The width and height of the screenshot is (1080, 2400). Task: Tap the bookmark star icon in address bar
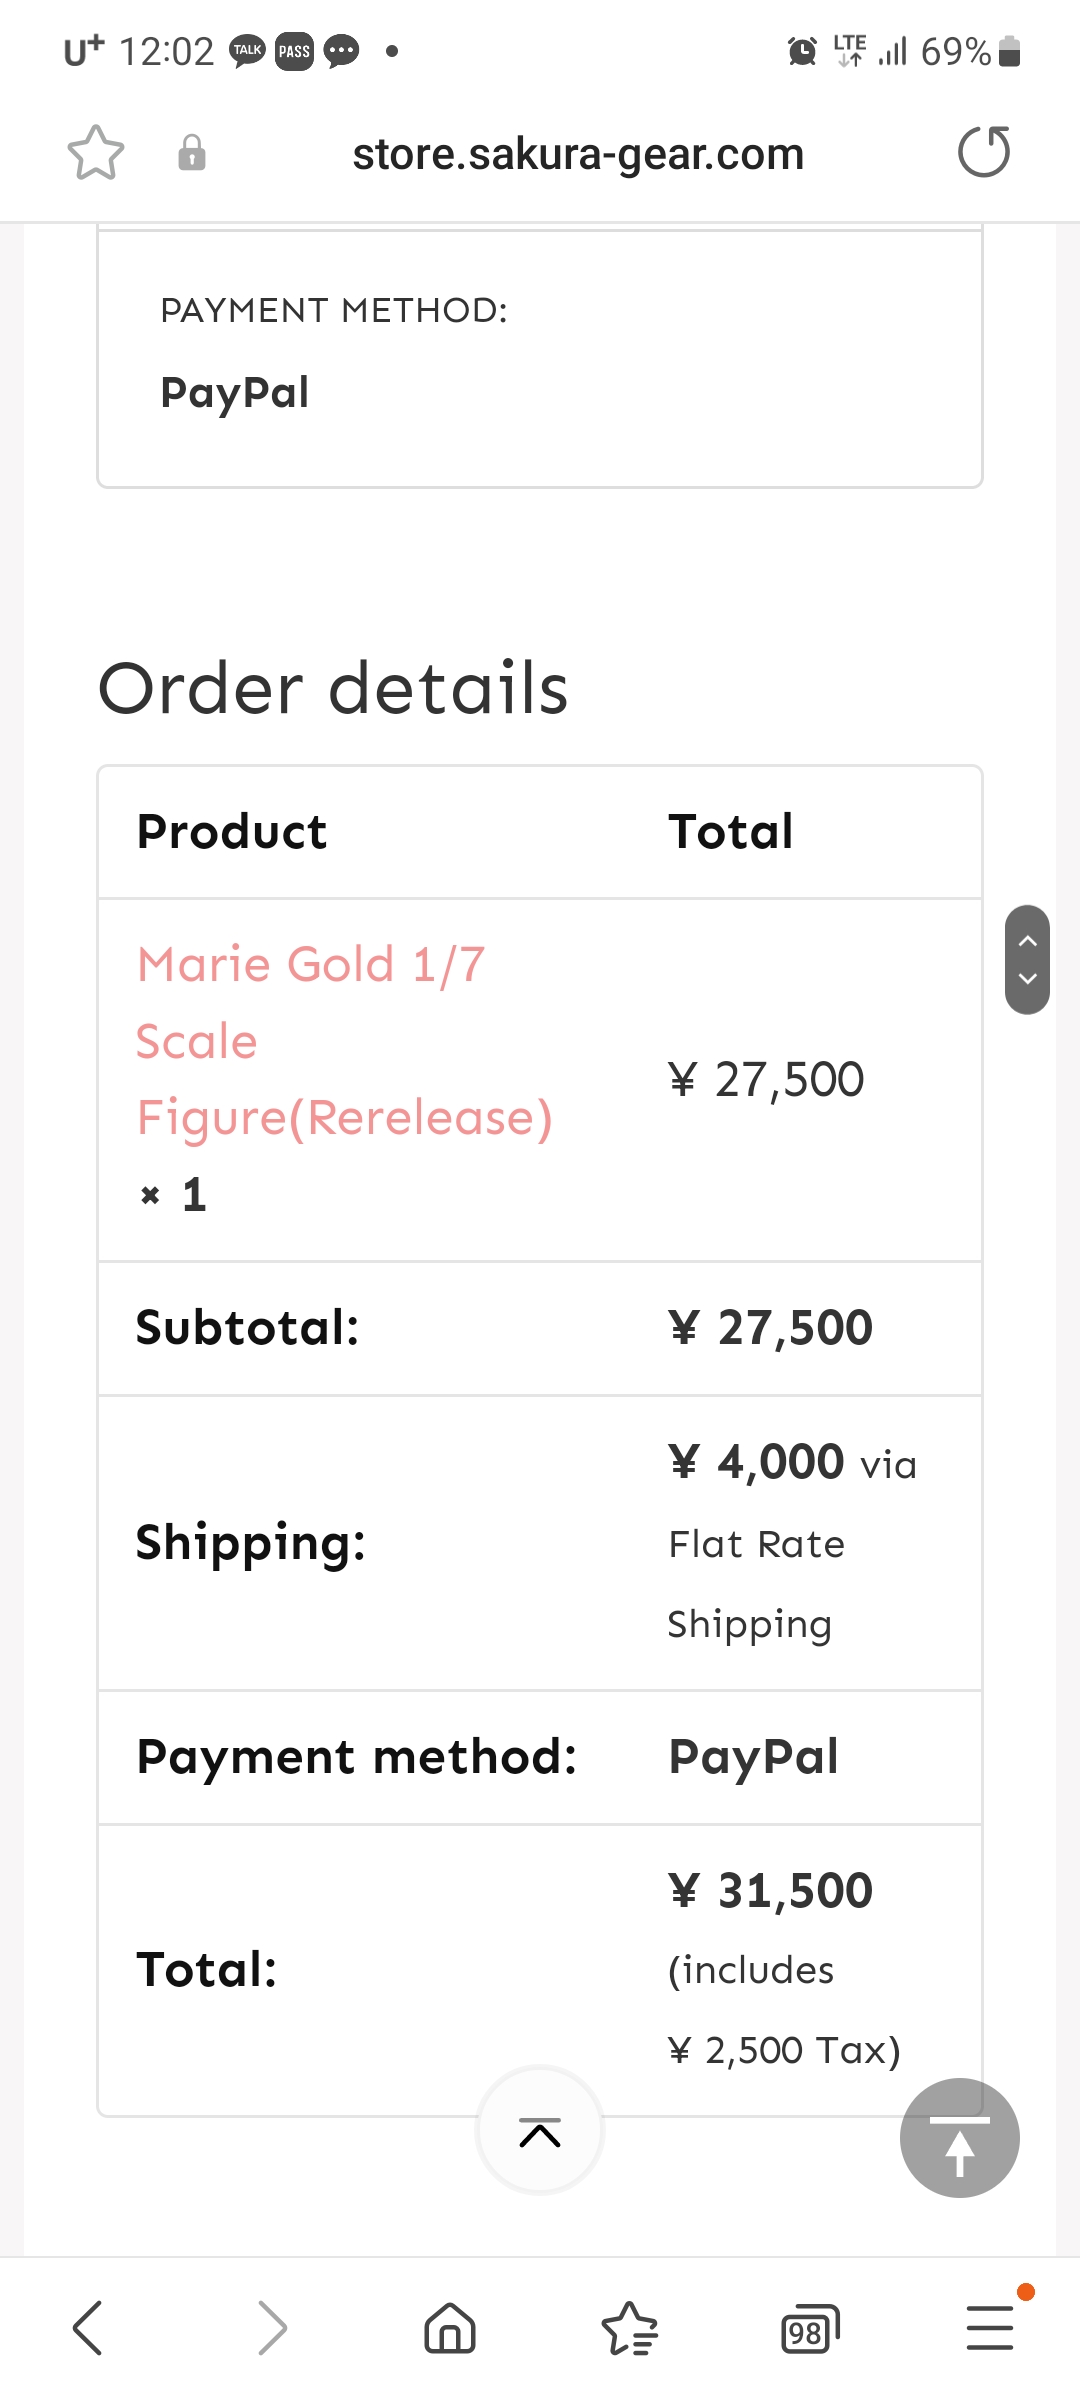[x=96, y=153]
